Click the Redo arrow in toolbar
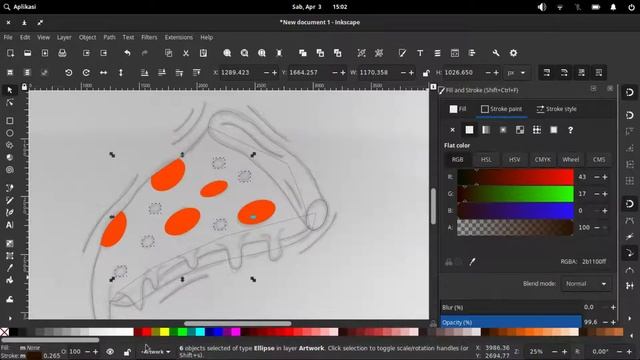 [144, 53]
